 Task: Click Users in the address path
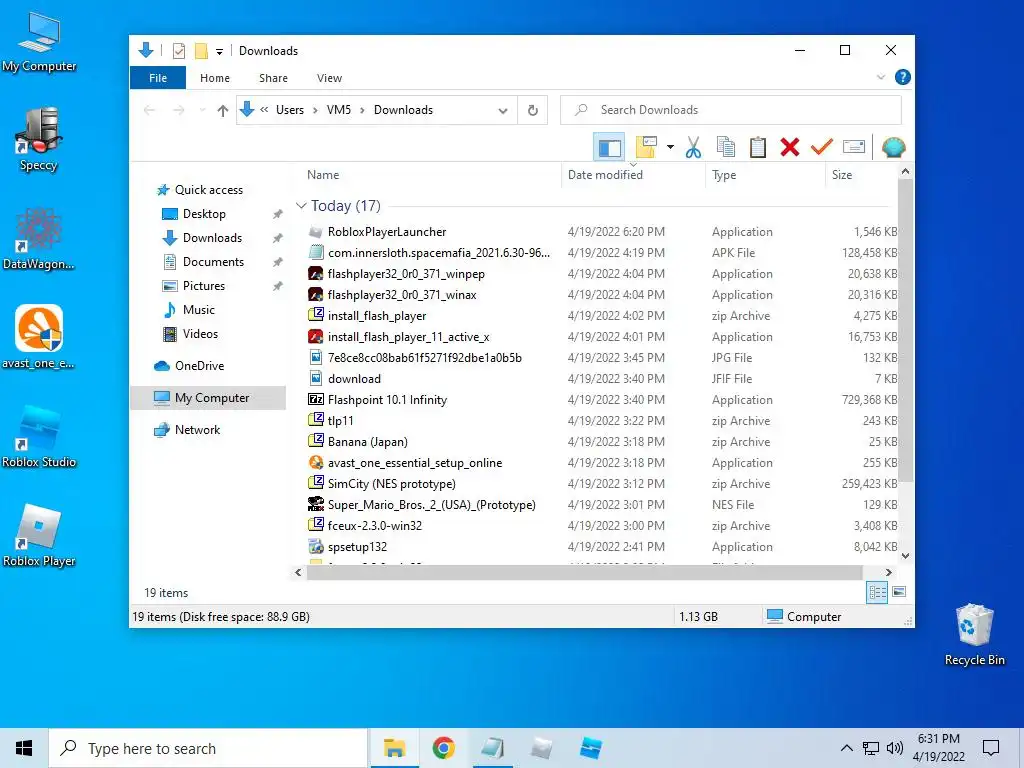290,110
